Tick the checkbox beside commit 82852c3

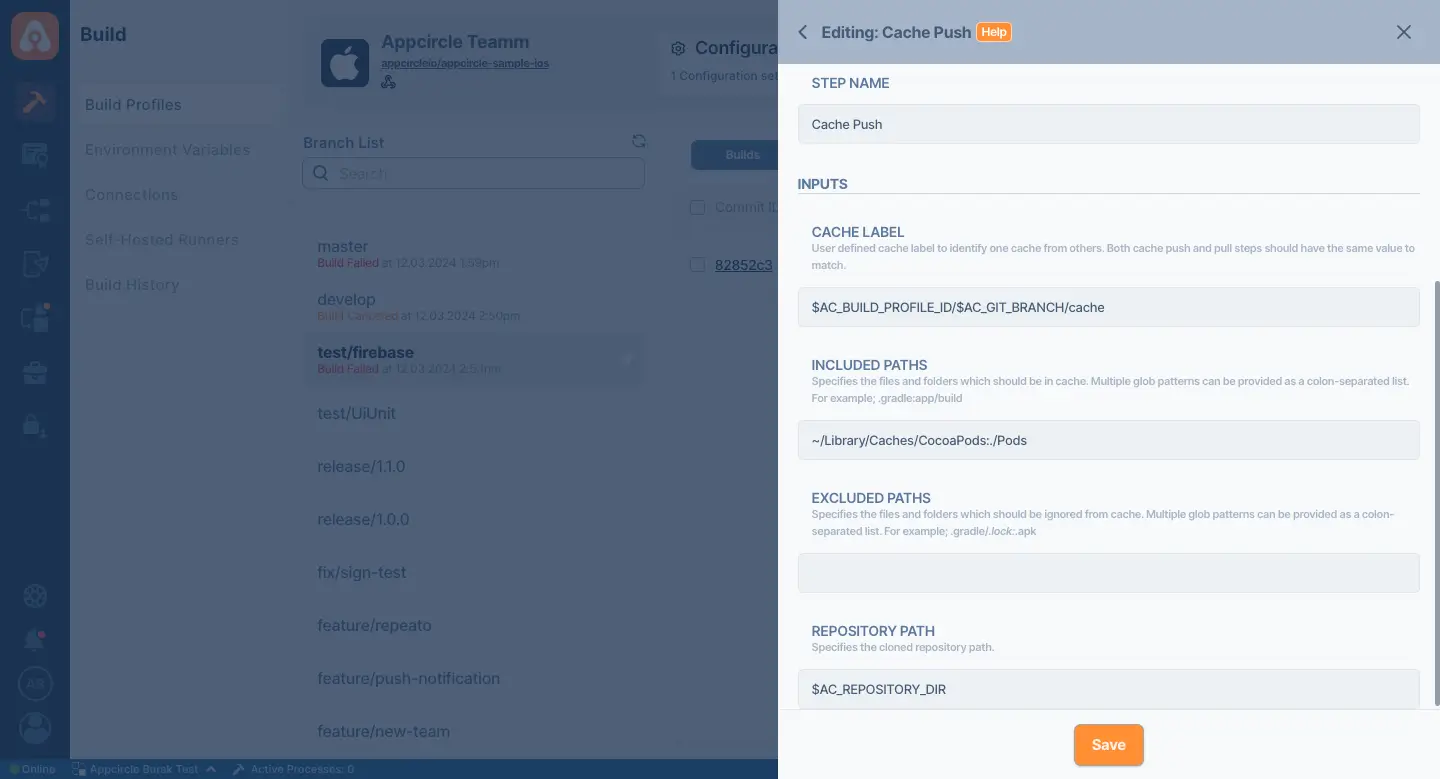(698, 265)
